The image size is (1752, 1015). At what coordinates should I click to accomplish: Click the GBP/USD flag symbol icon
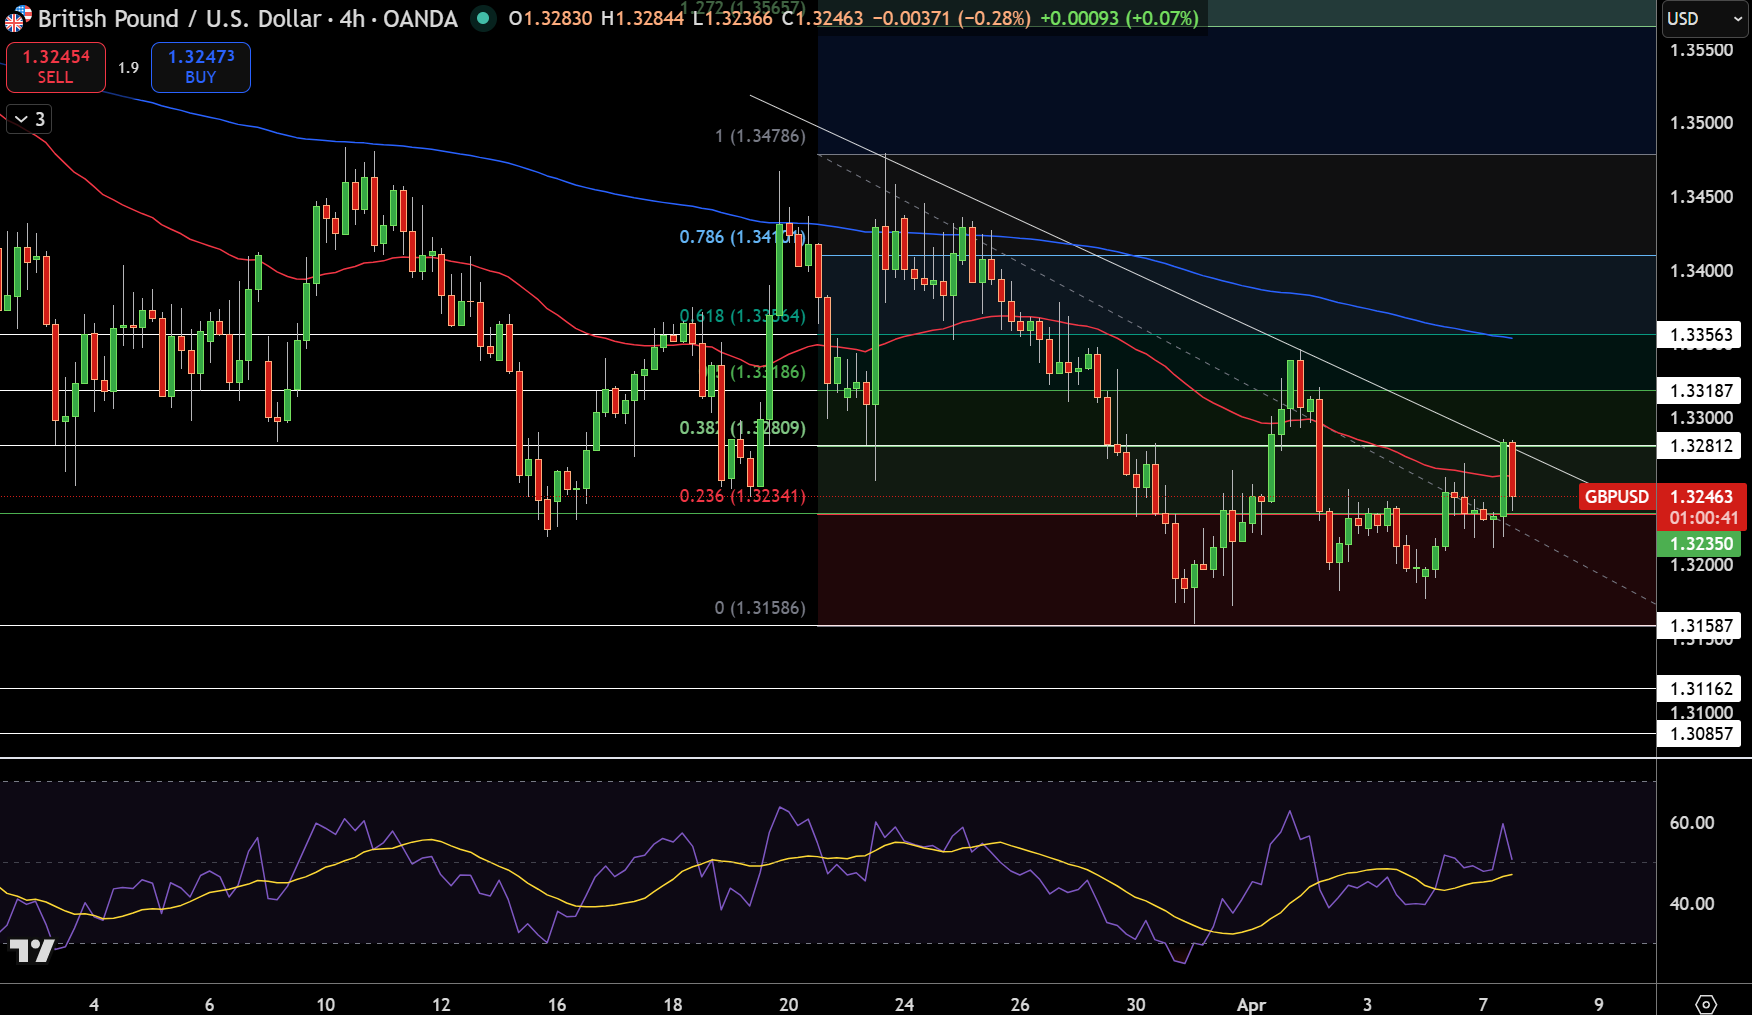point(18,18)
